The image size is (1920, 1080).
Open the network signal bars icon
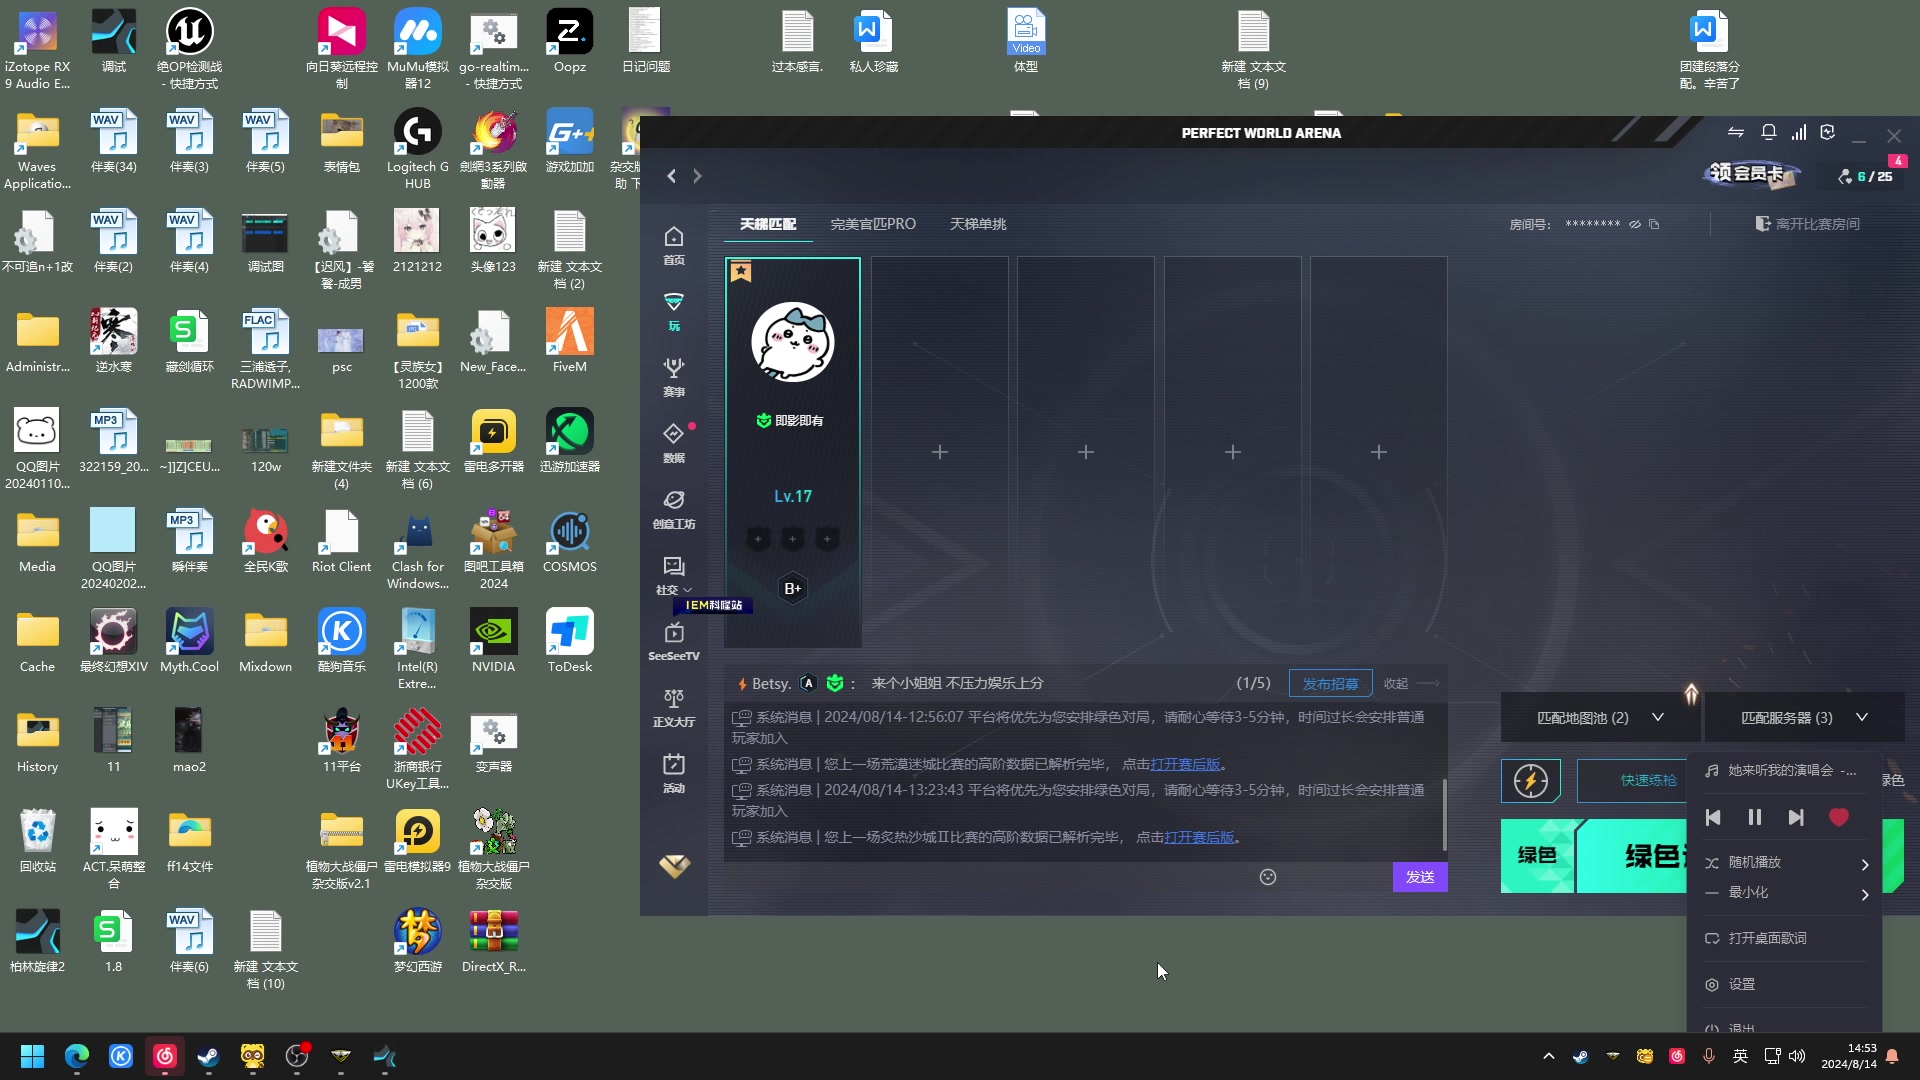1799,133
